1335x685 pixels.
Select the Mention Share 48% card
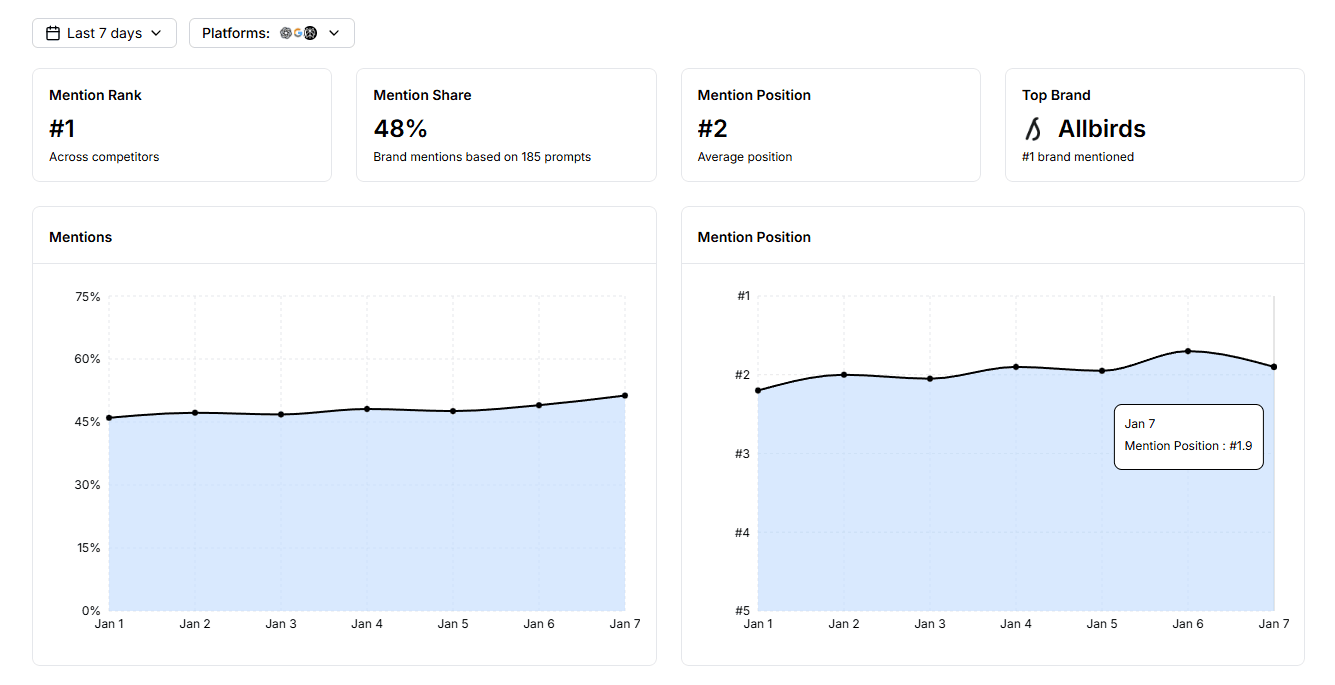[506, 125]
